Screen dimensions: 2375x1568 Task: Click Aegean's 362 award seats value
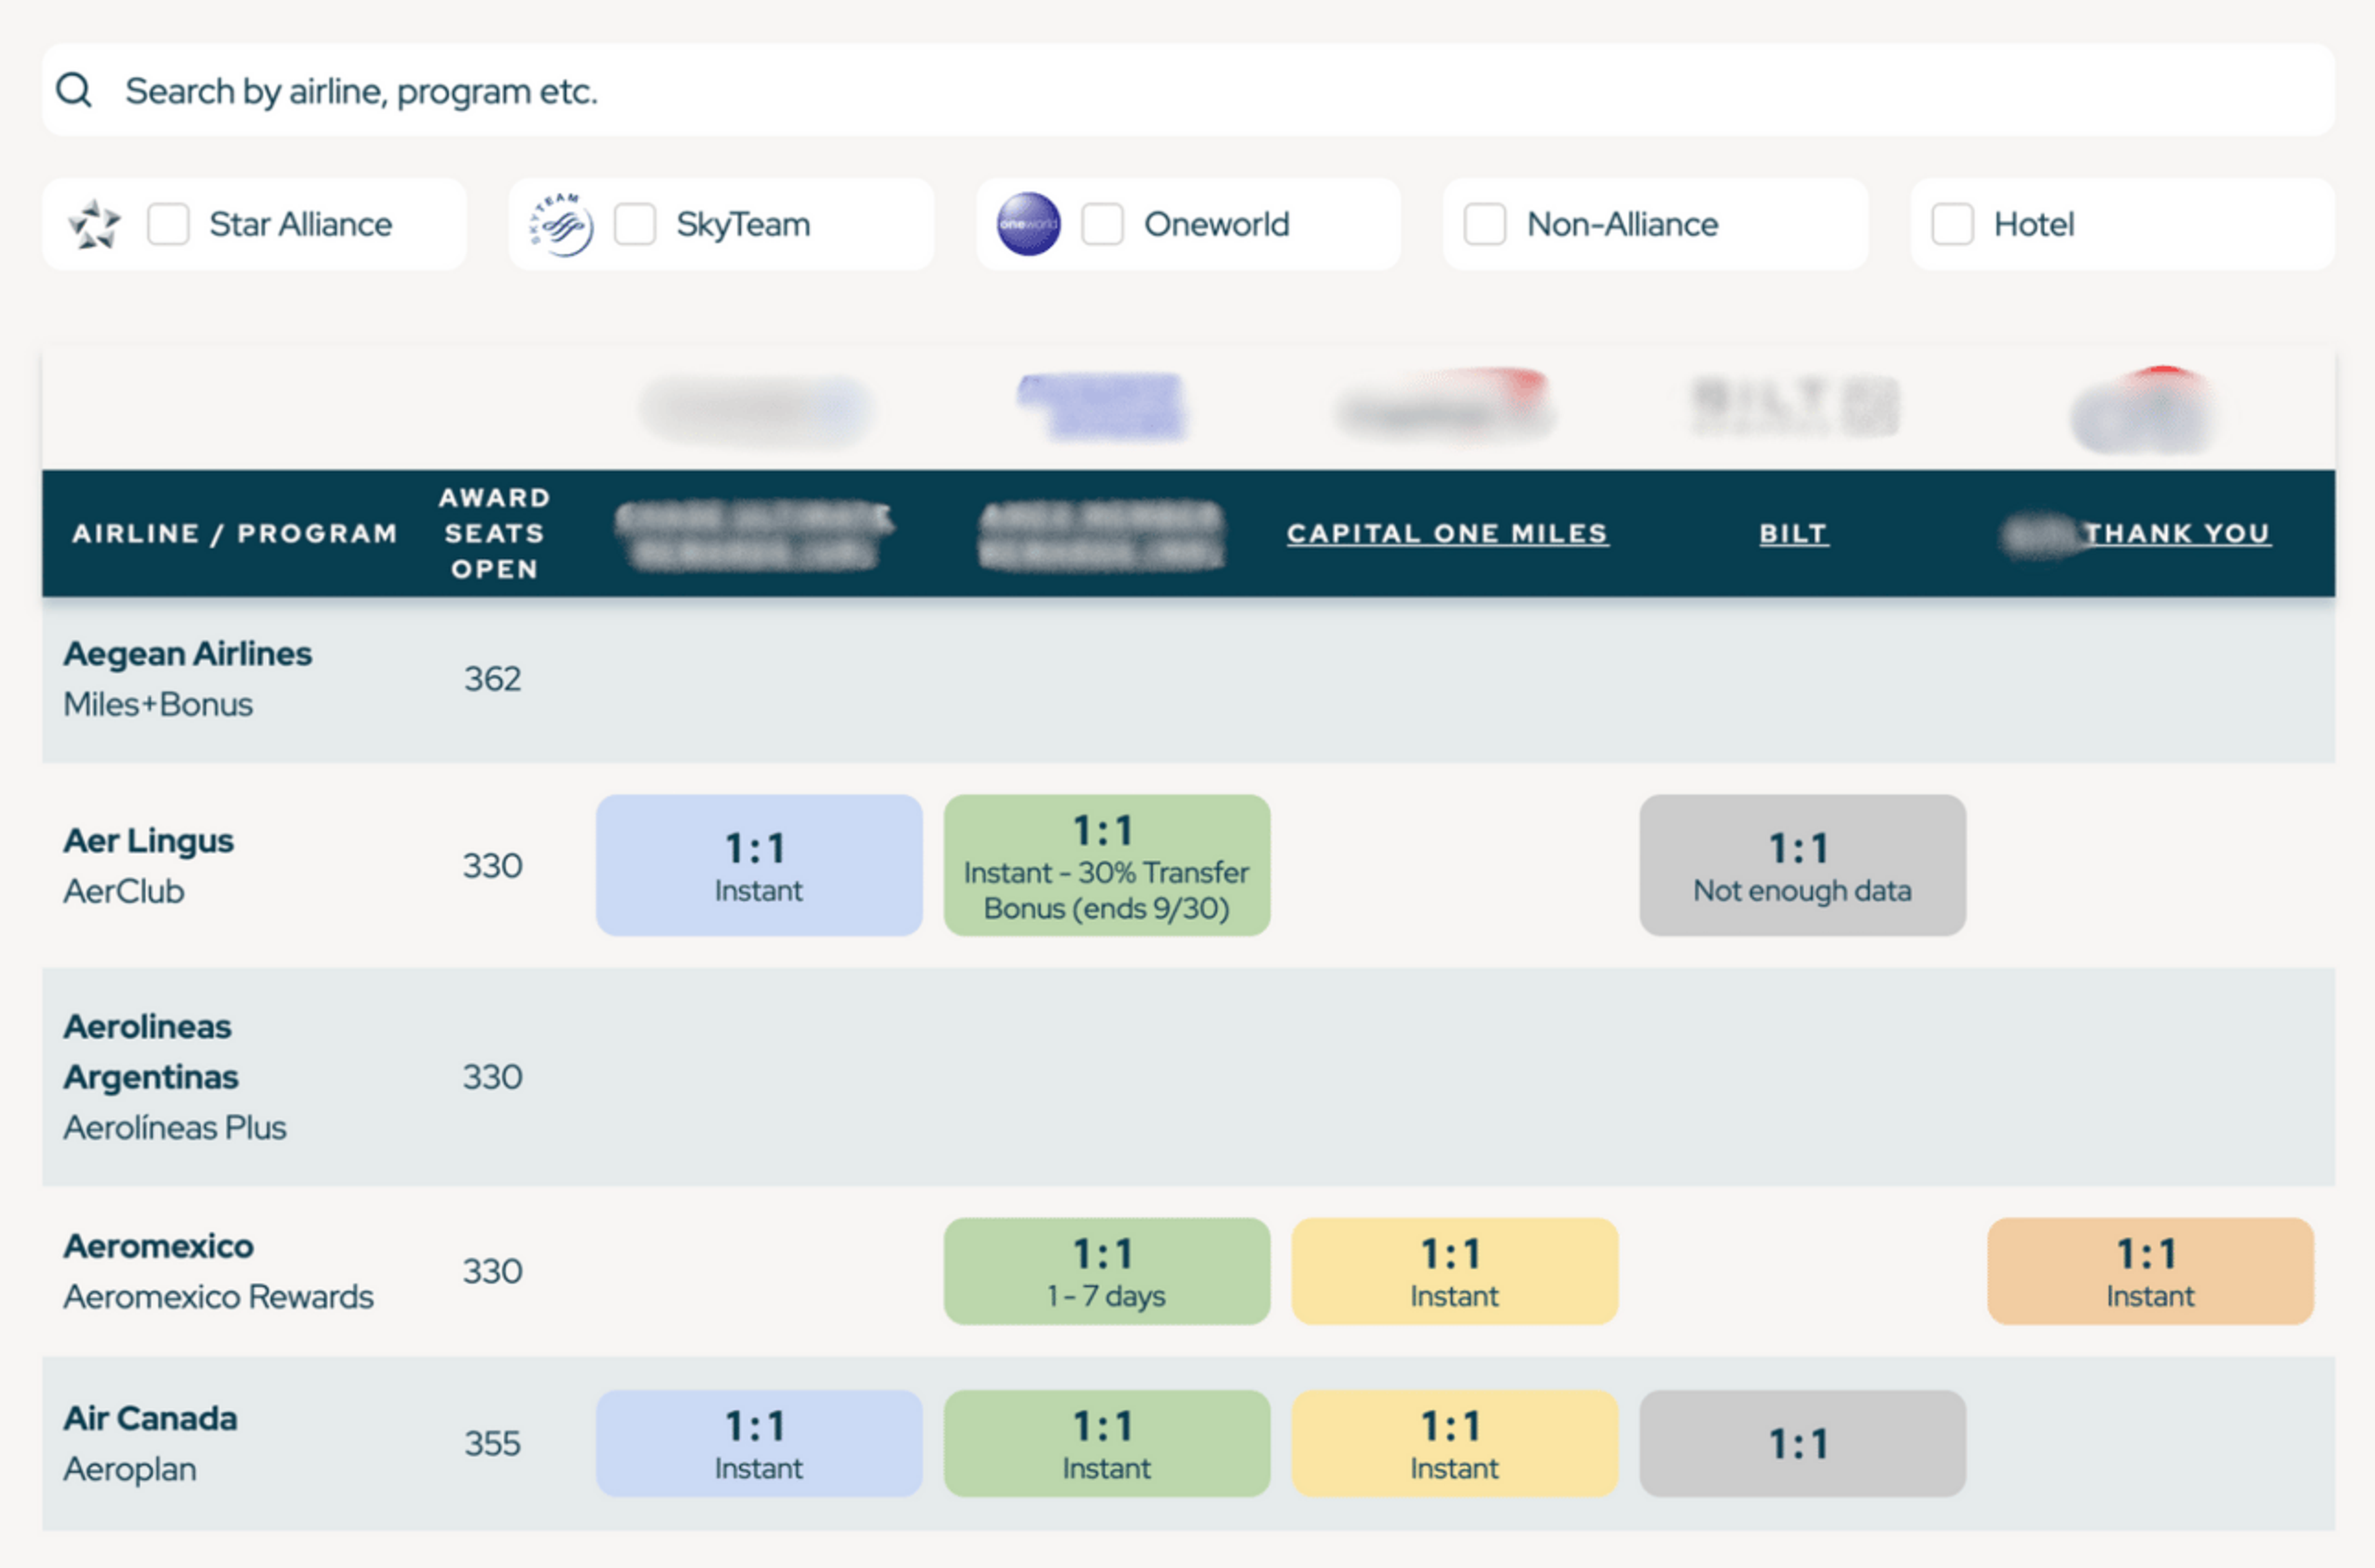point(492,679)
